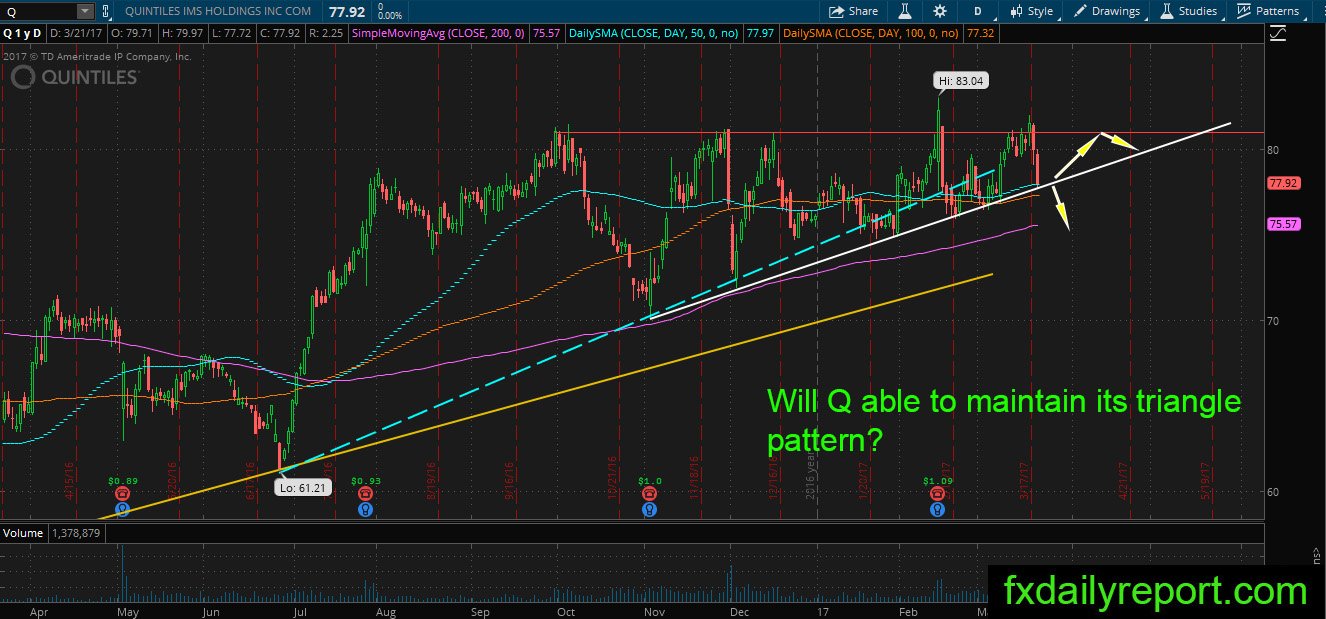Click the Share button

tap(853, 11)
